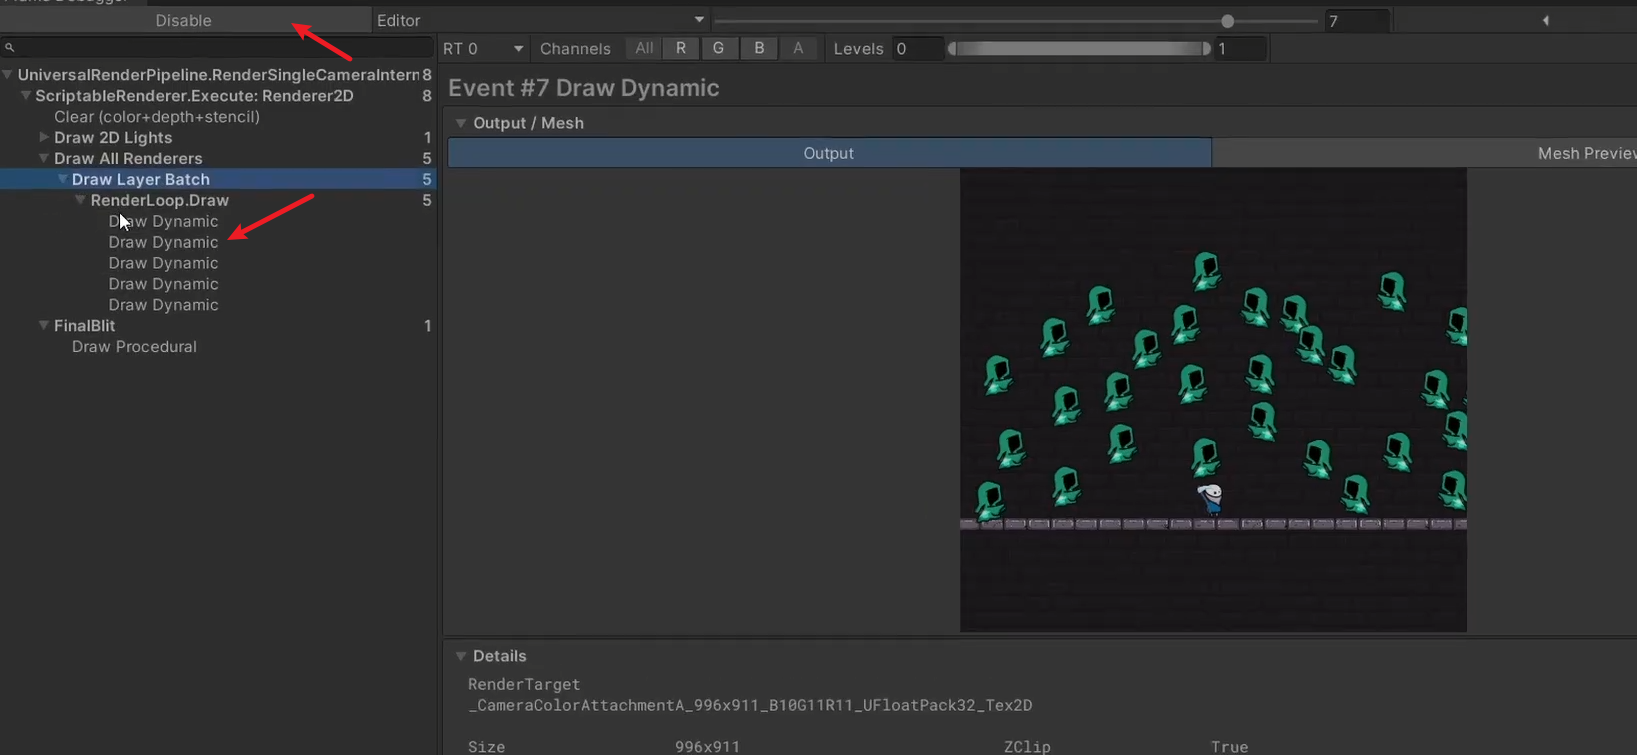The width and height of the screenshot is (1637, 755).
Task: Collapse the Details section
Action: point(461,656)
